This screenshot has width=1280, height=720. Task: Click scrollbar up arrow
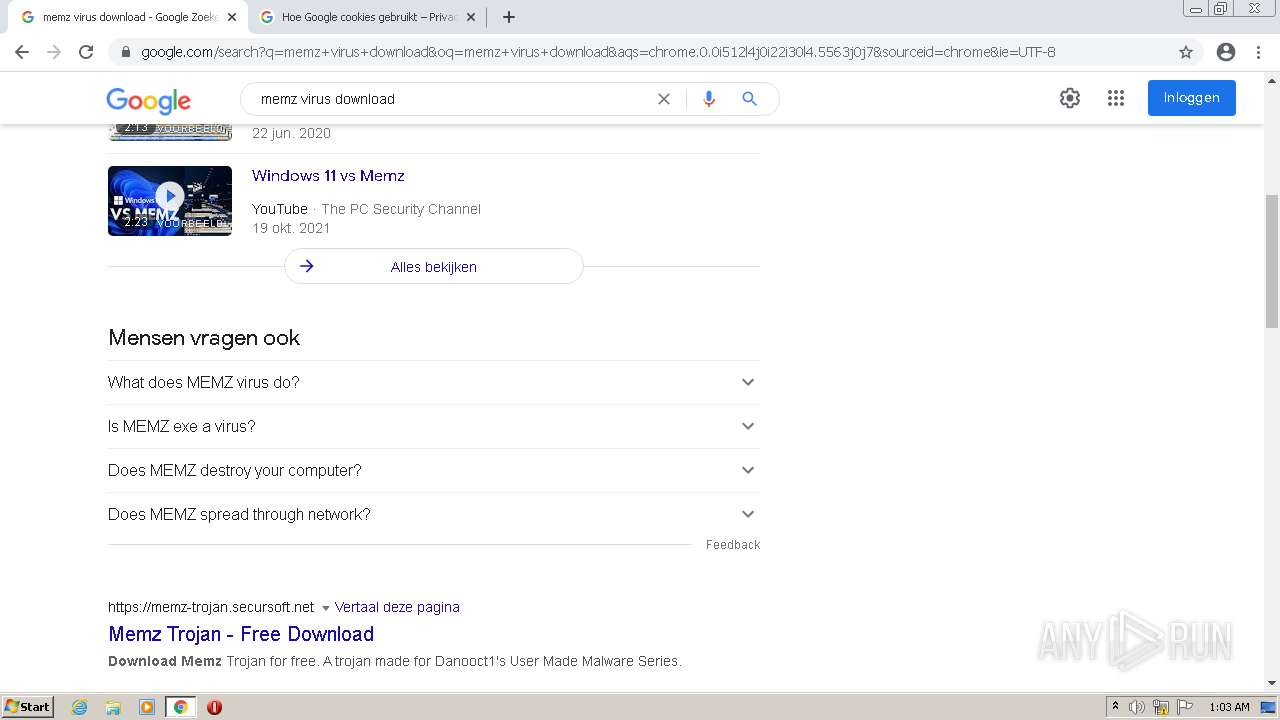[x=1272, y=80]
